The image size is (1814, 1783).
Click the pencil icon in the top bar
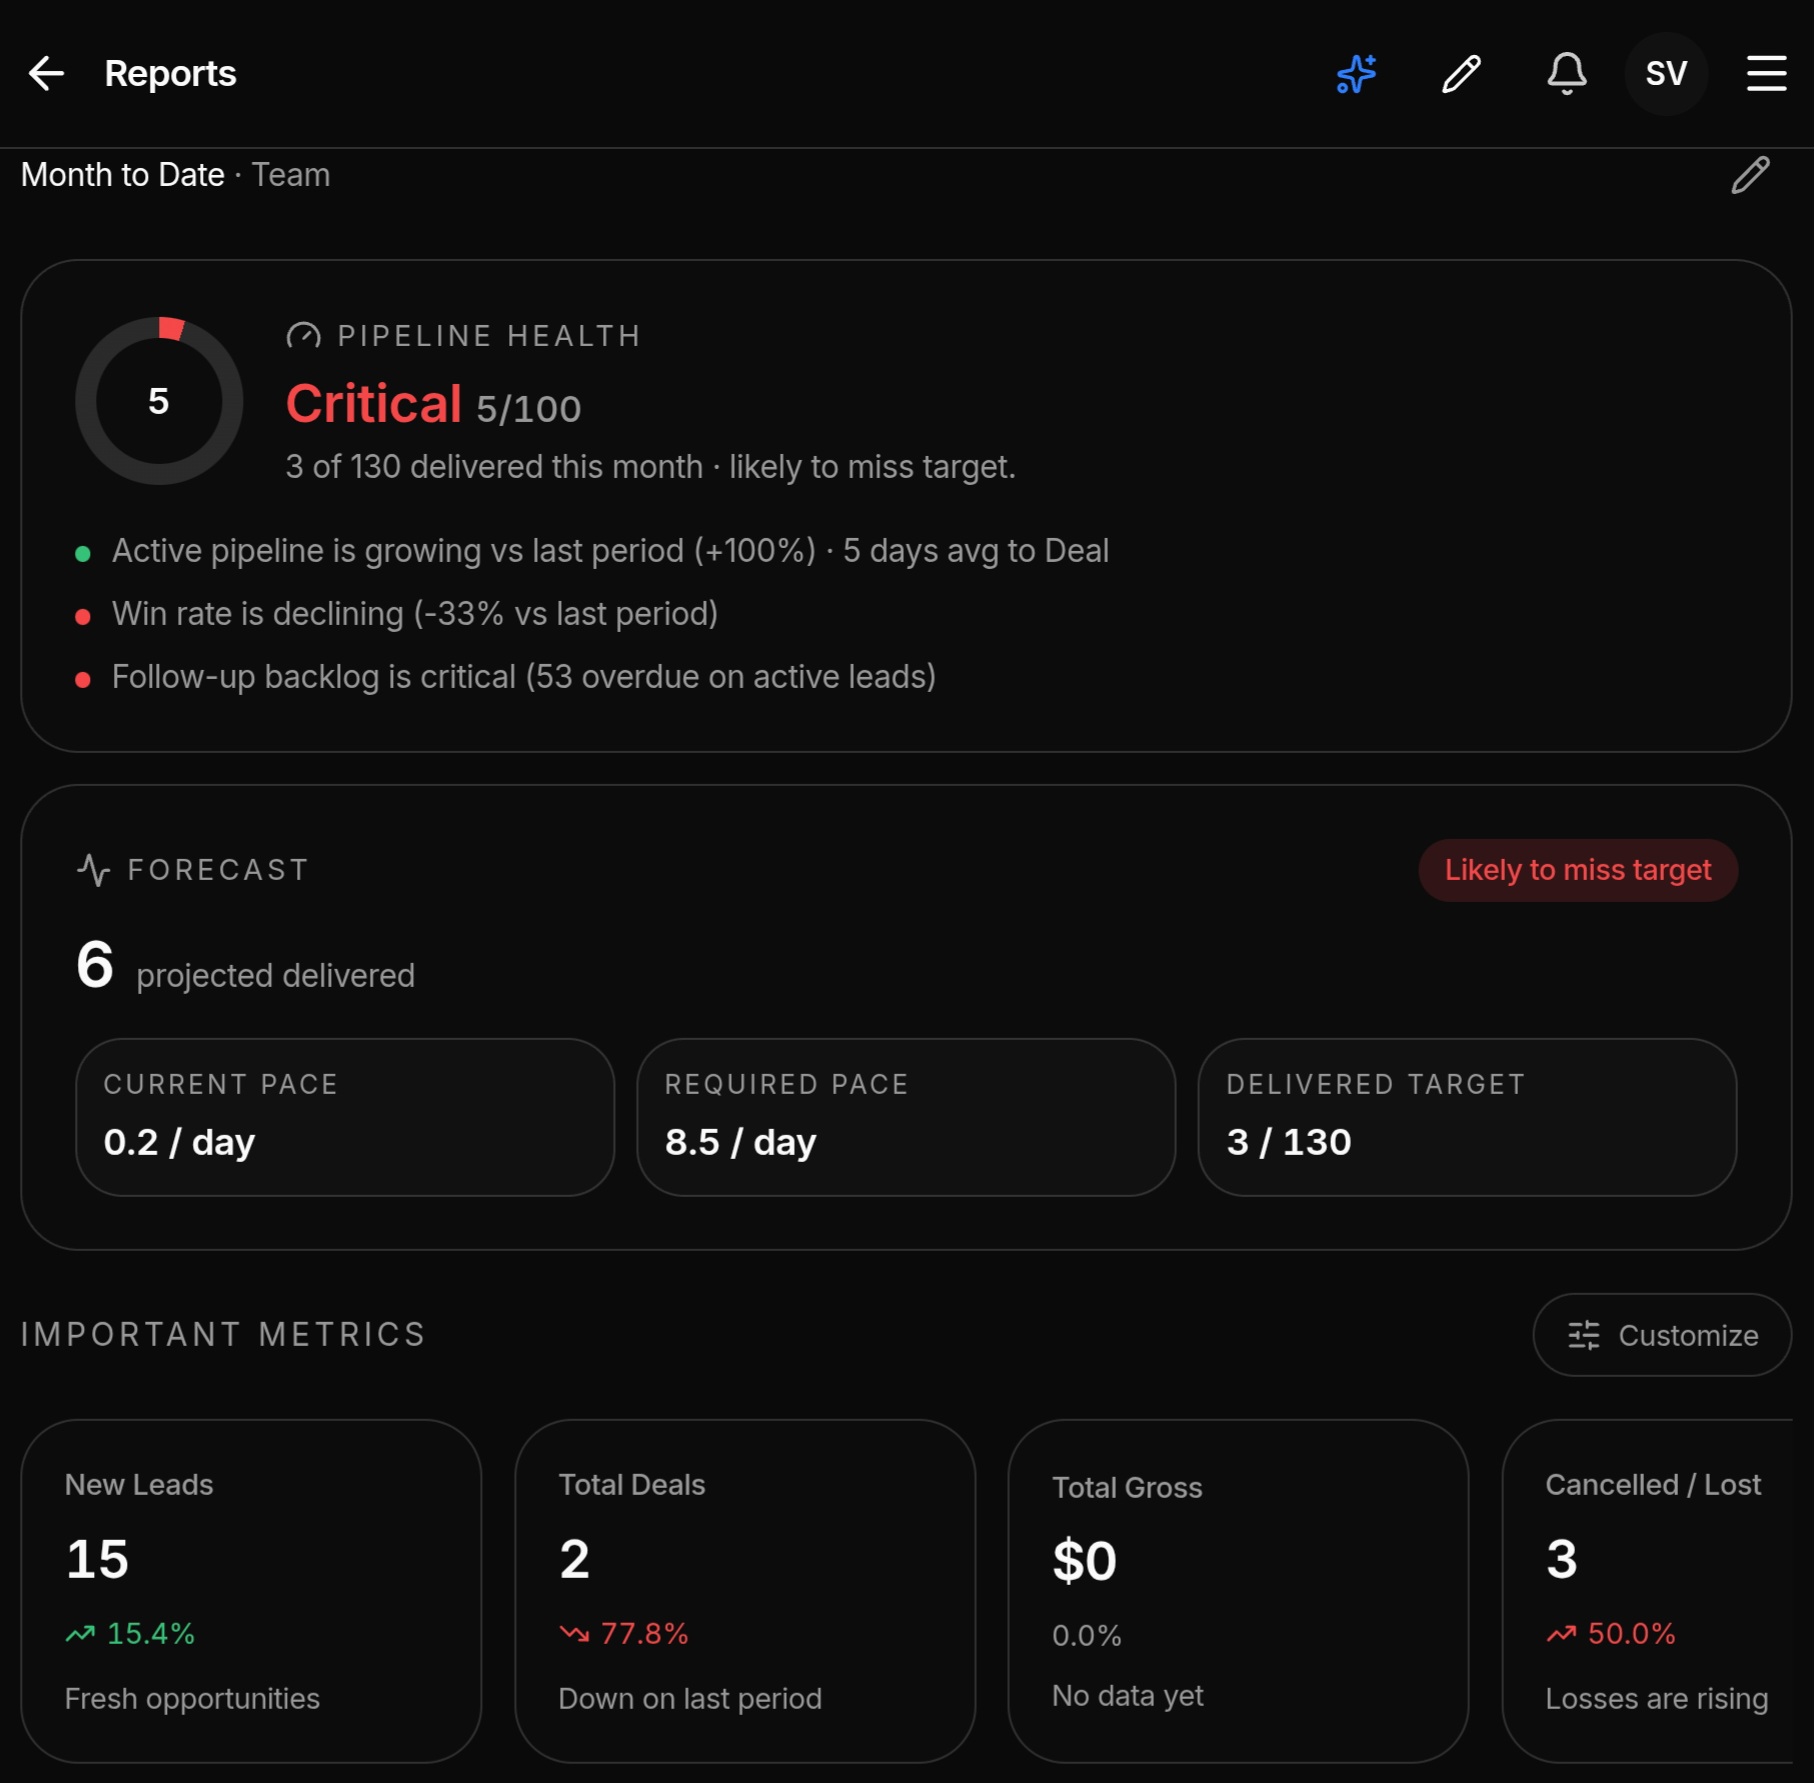click(1461, 73)
